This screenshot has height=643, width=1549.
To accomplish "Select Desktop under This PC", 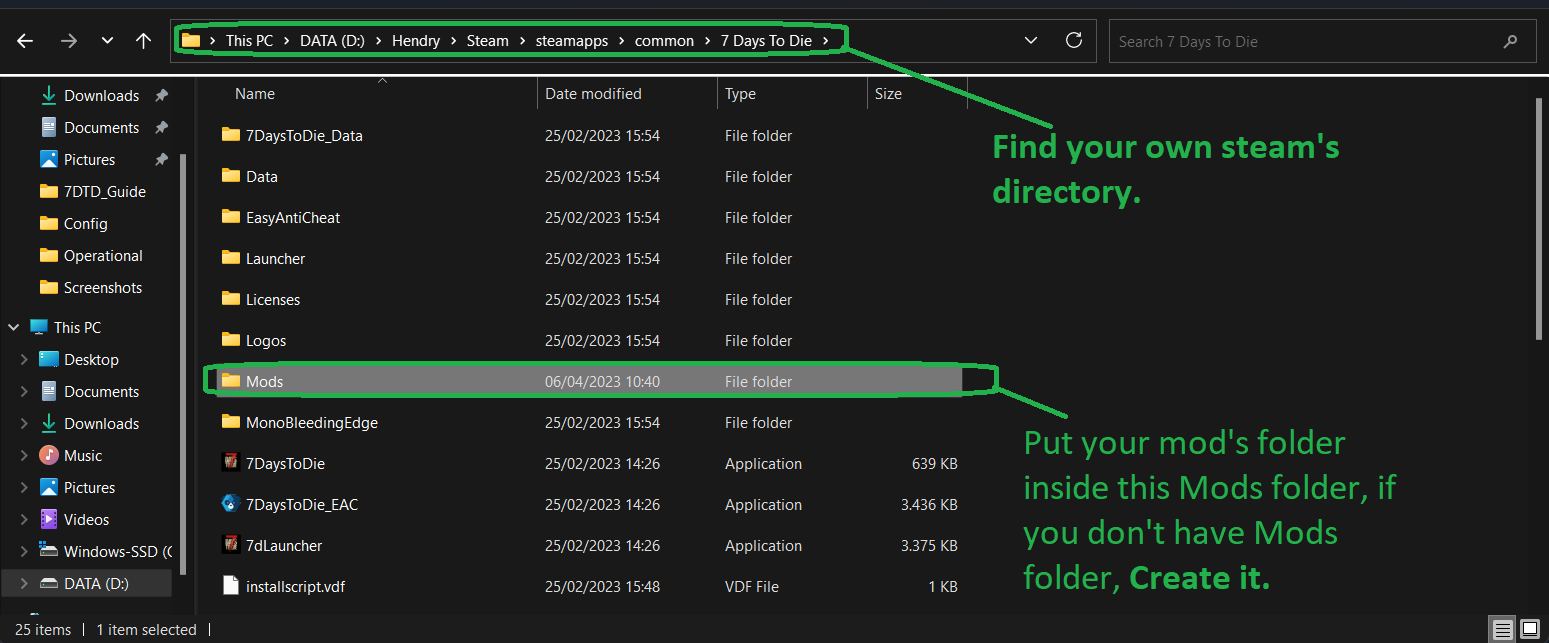I will (x=91, y=360).
